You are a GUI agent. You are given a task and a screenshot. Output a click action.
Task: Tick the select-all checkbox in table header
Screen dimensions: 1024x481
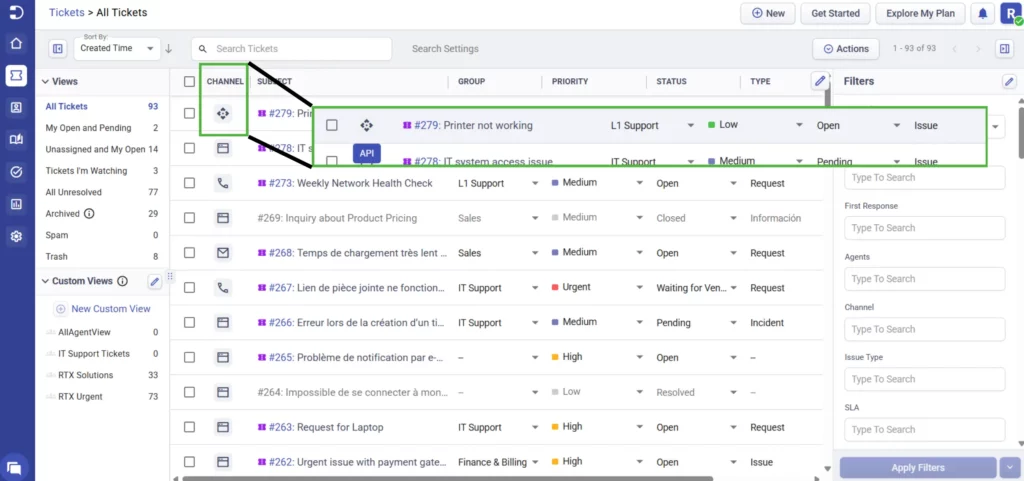click(189, 81)
